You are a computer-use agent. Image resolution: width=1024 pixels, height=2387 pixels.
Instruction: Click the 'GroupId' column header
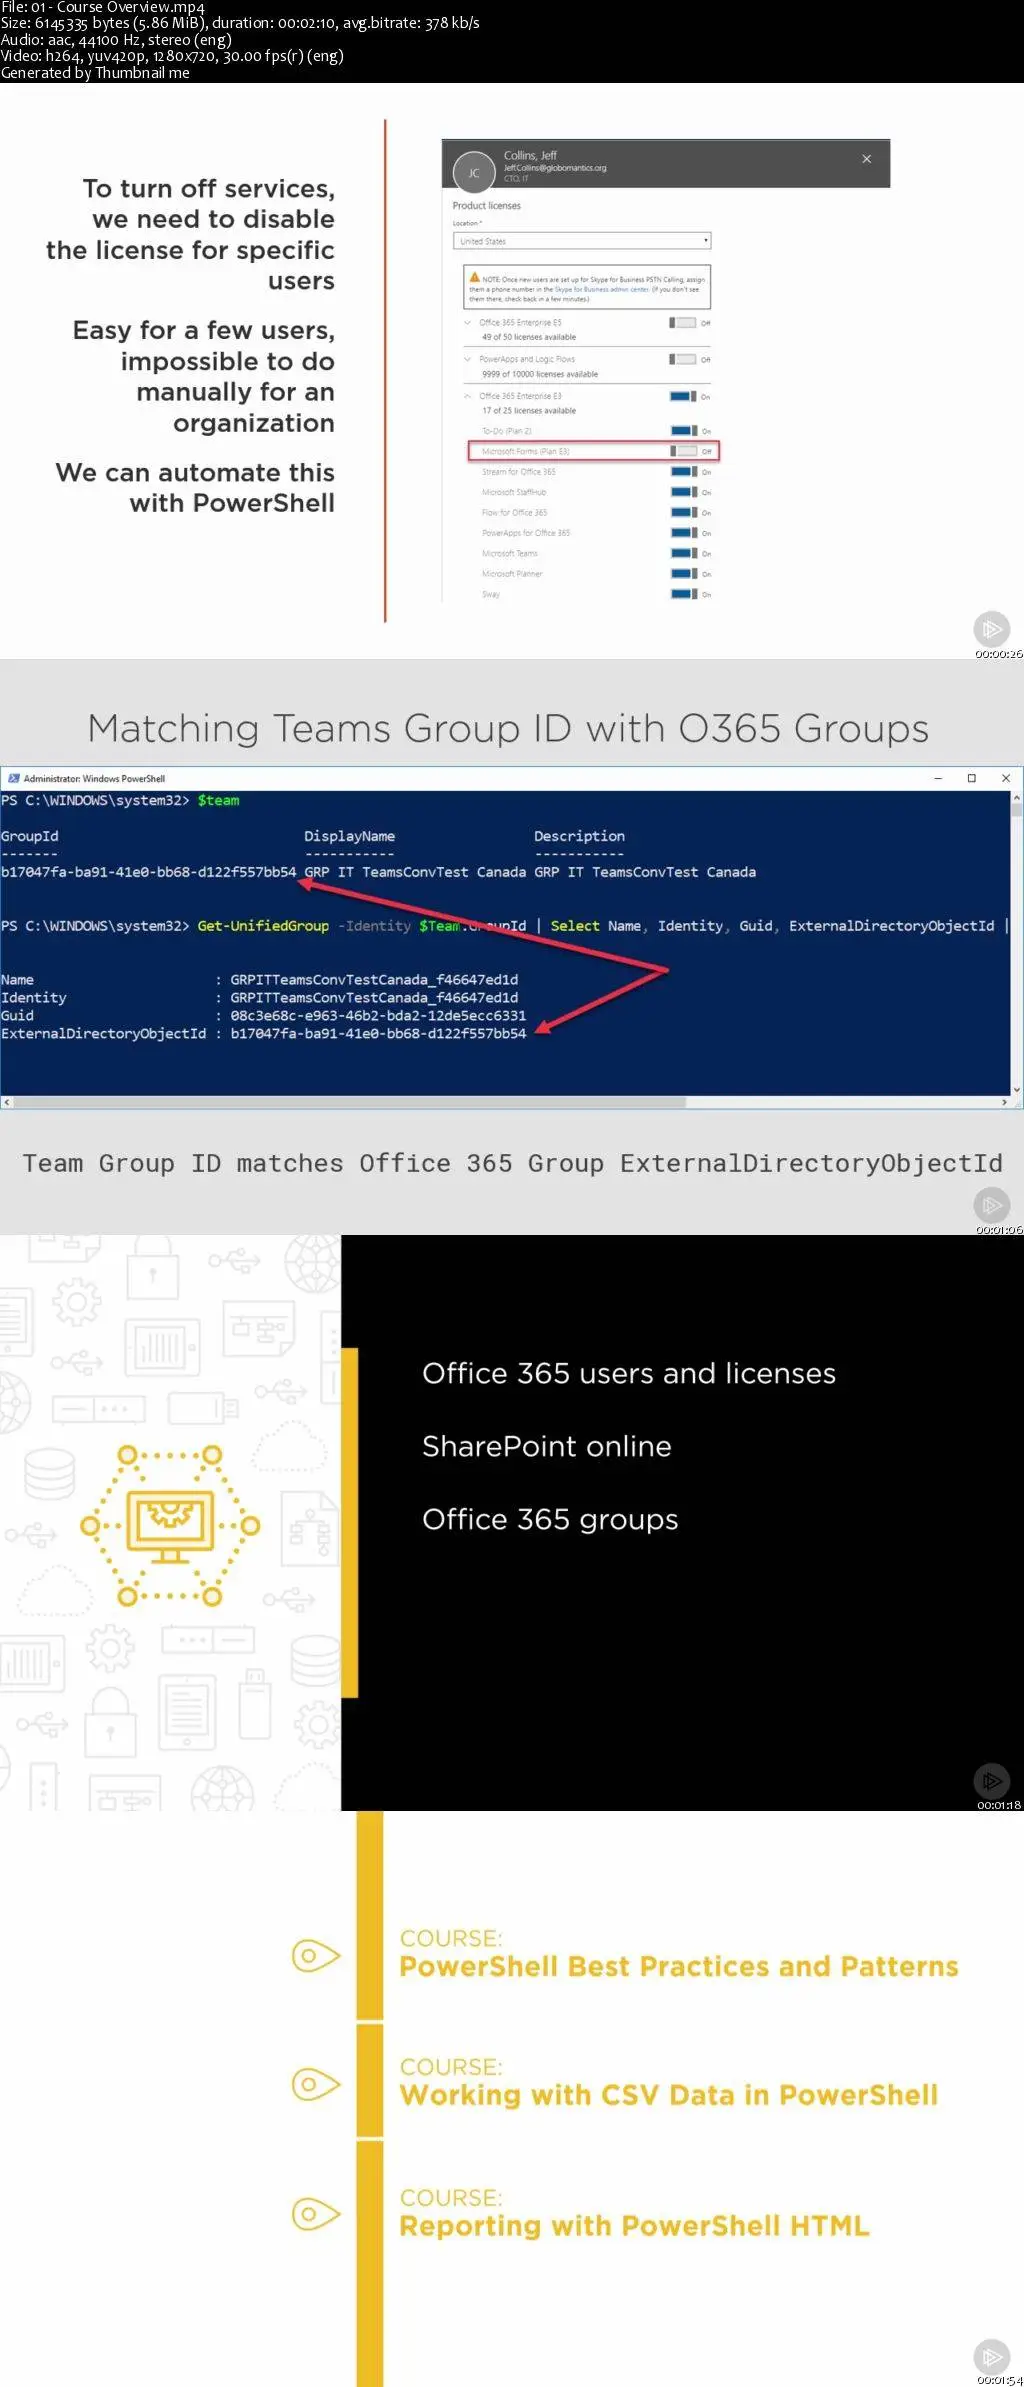[x=30, y=836]
